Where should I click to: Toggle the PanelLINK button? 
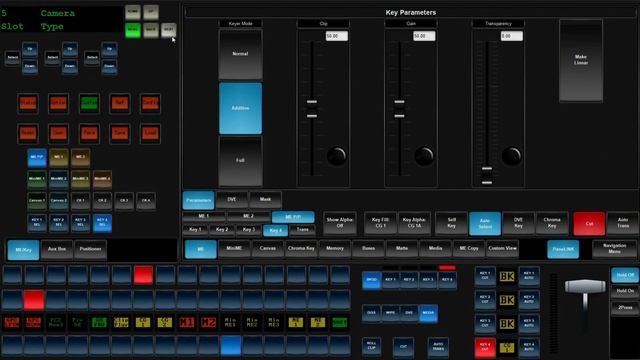tap(563, 249)
